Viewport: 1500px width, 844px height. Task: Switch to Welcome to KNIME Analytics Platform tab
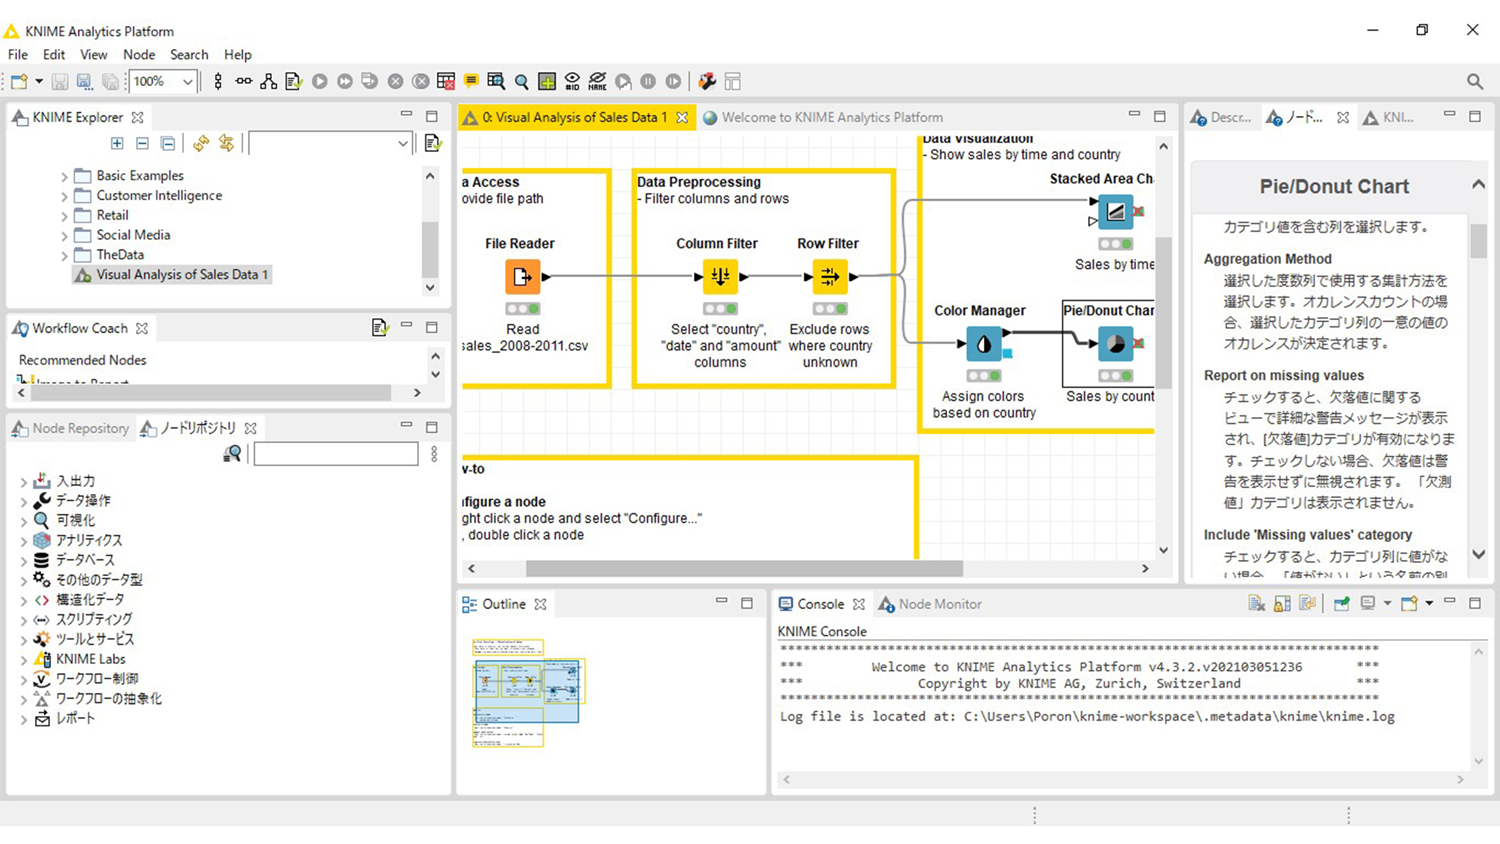(x=831, y=117)
